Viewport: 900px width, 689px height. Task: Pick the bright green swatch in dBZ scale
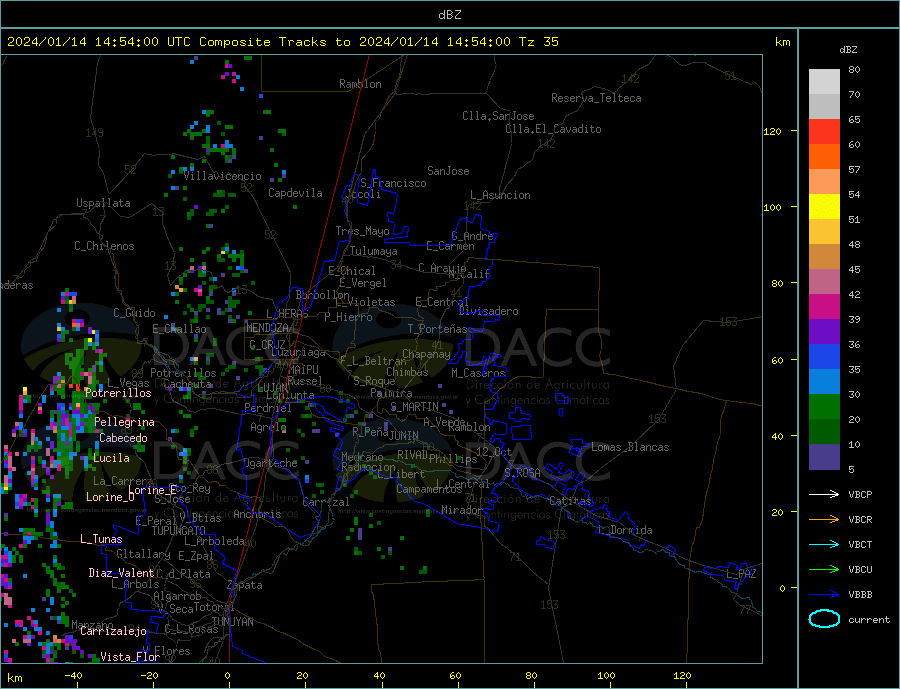click(824, 407)
